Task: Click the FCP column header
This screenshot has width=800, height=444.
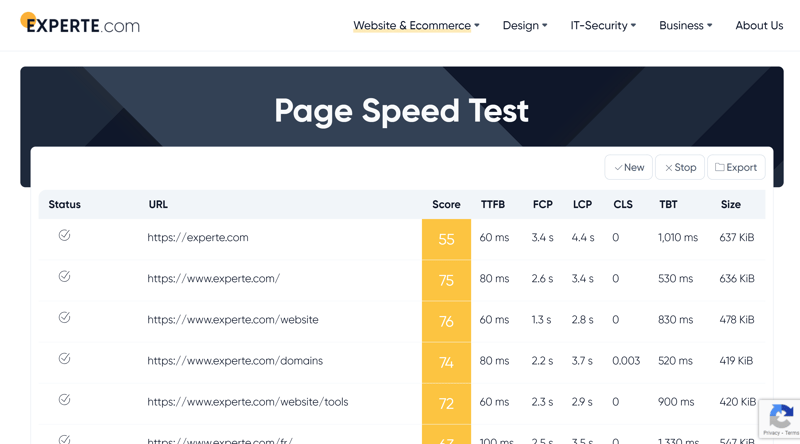Action: pyautogui.click(x=543, y=205)
